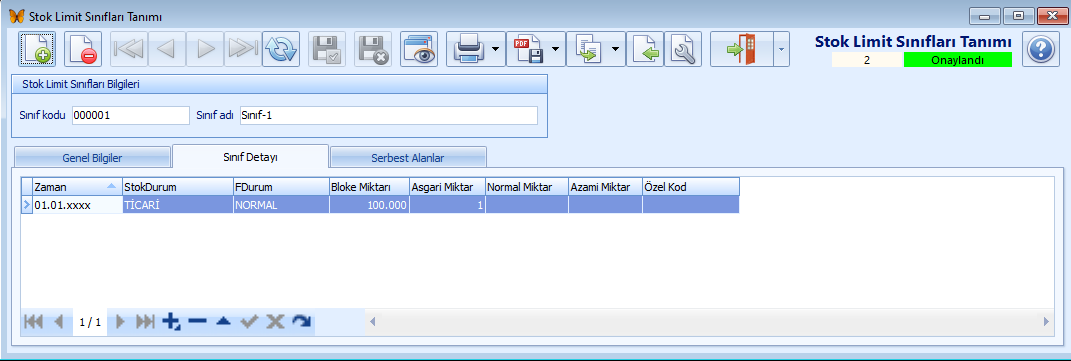
Task: Click the copy documents transfer icon
Action: click(x=587, y=49)
